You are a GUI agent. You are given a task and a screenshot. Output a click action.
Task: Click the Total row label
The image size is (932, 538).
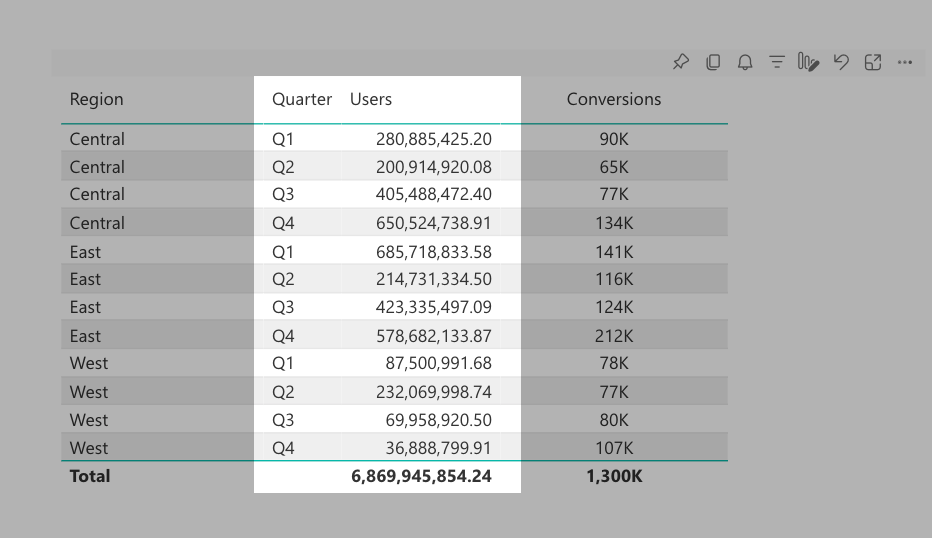(x=90, y=476)
